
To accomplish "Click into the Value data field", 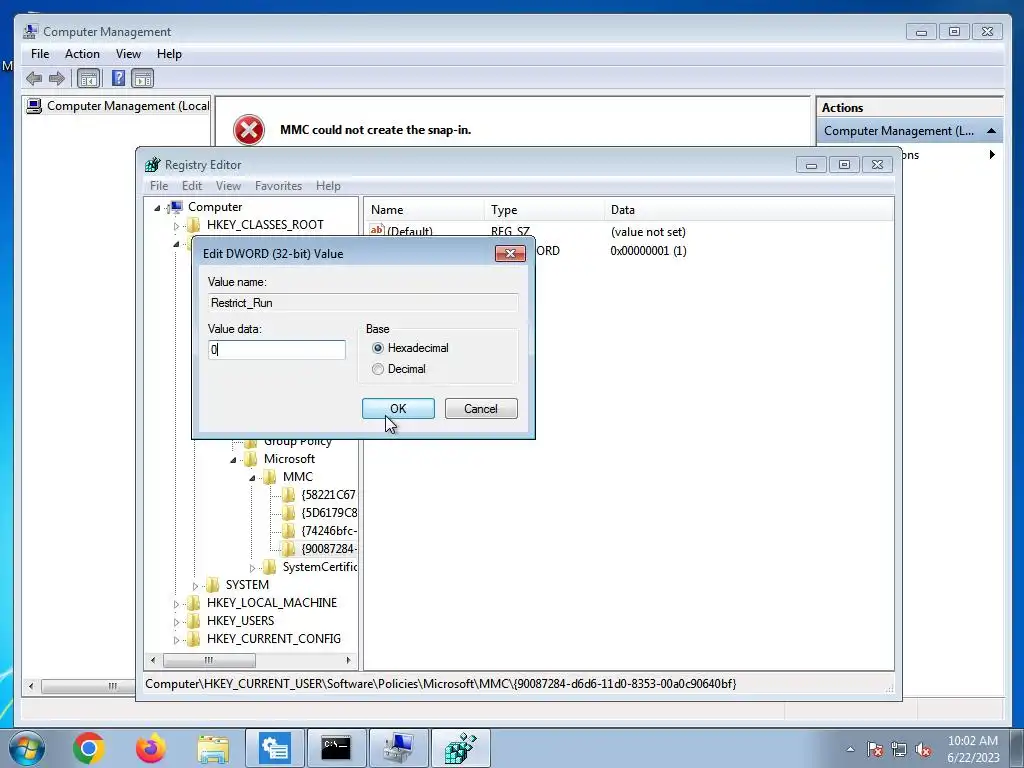I will (277, 349).
